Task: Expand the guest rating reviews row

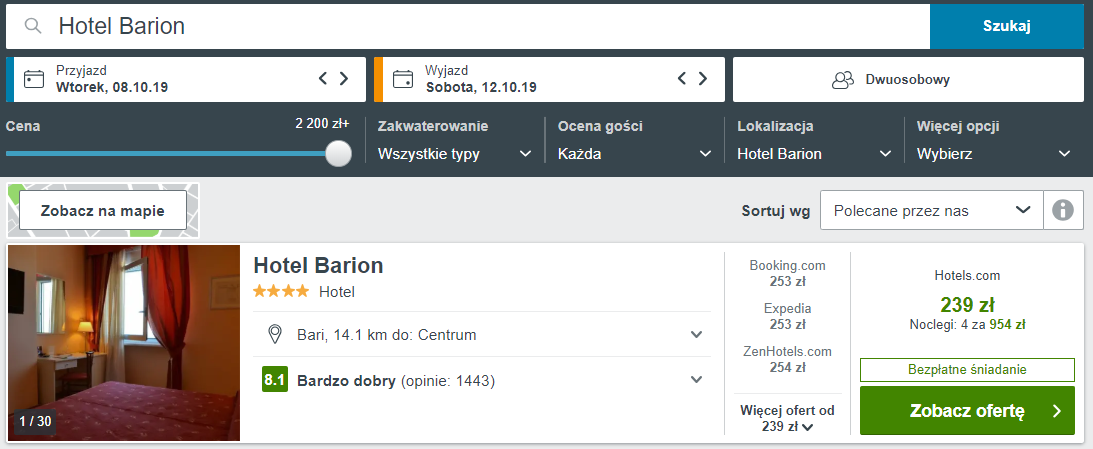Action: pos(697,380)
